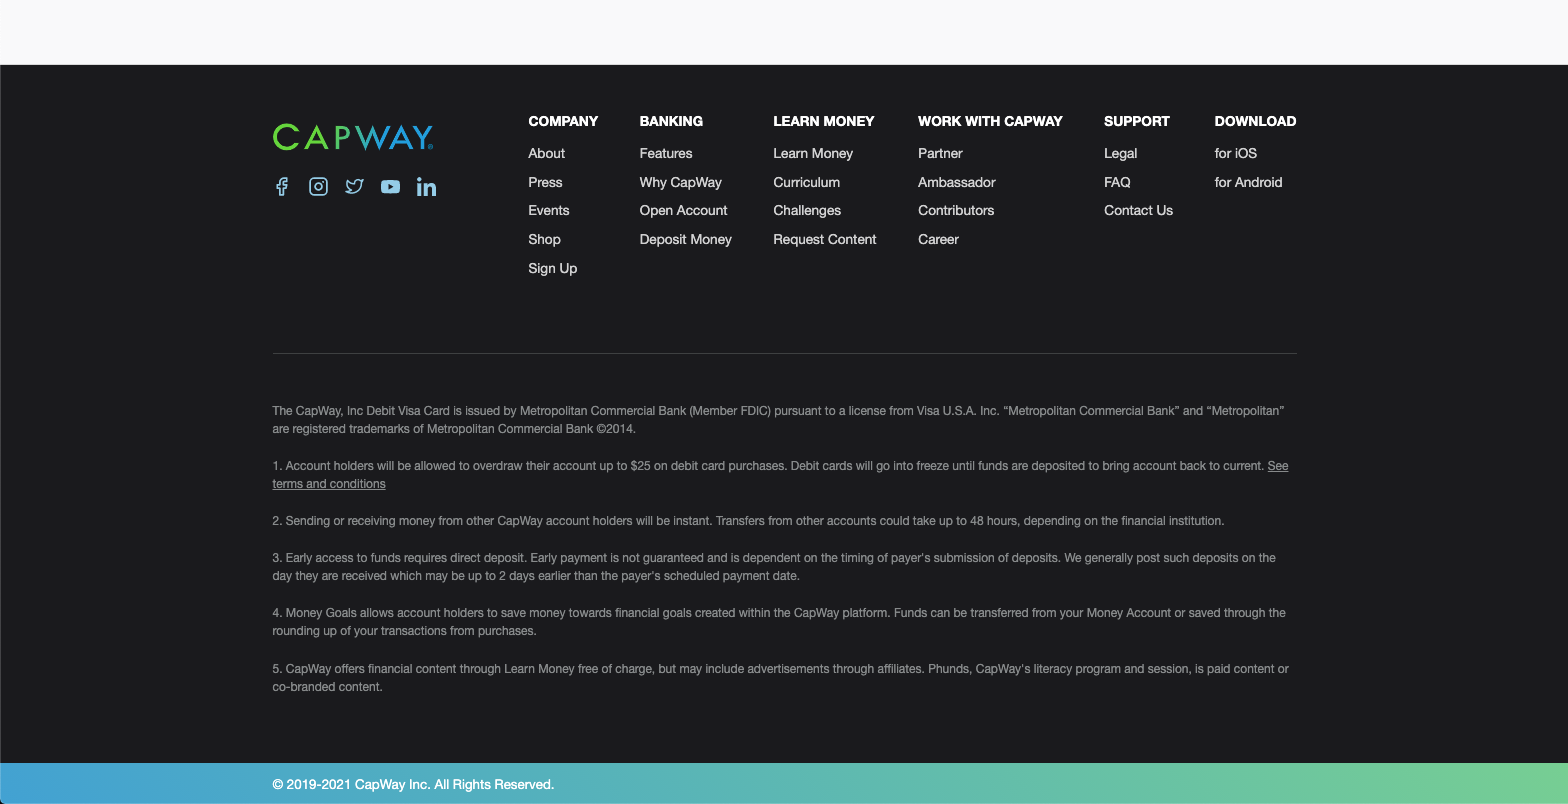The image size is (1568, 804).
Task: Click footnote 2 about sending money
Action: click(748, 521)
